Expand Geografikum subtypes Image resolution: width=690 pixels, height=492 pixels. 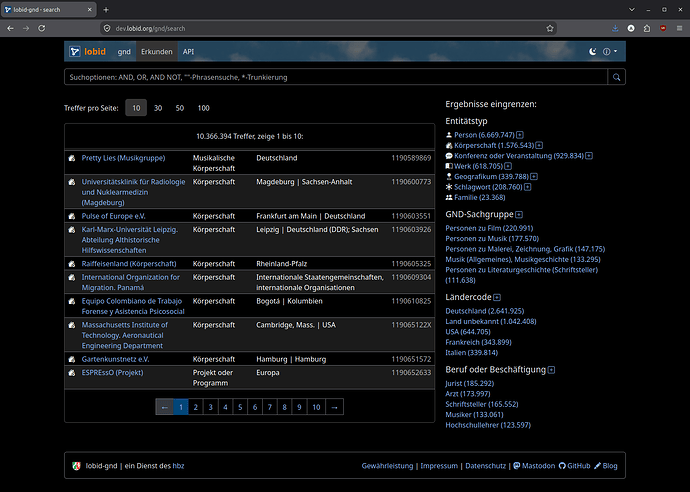(x=534, y=176)
